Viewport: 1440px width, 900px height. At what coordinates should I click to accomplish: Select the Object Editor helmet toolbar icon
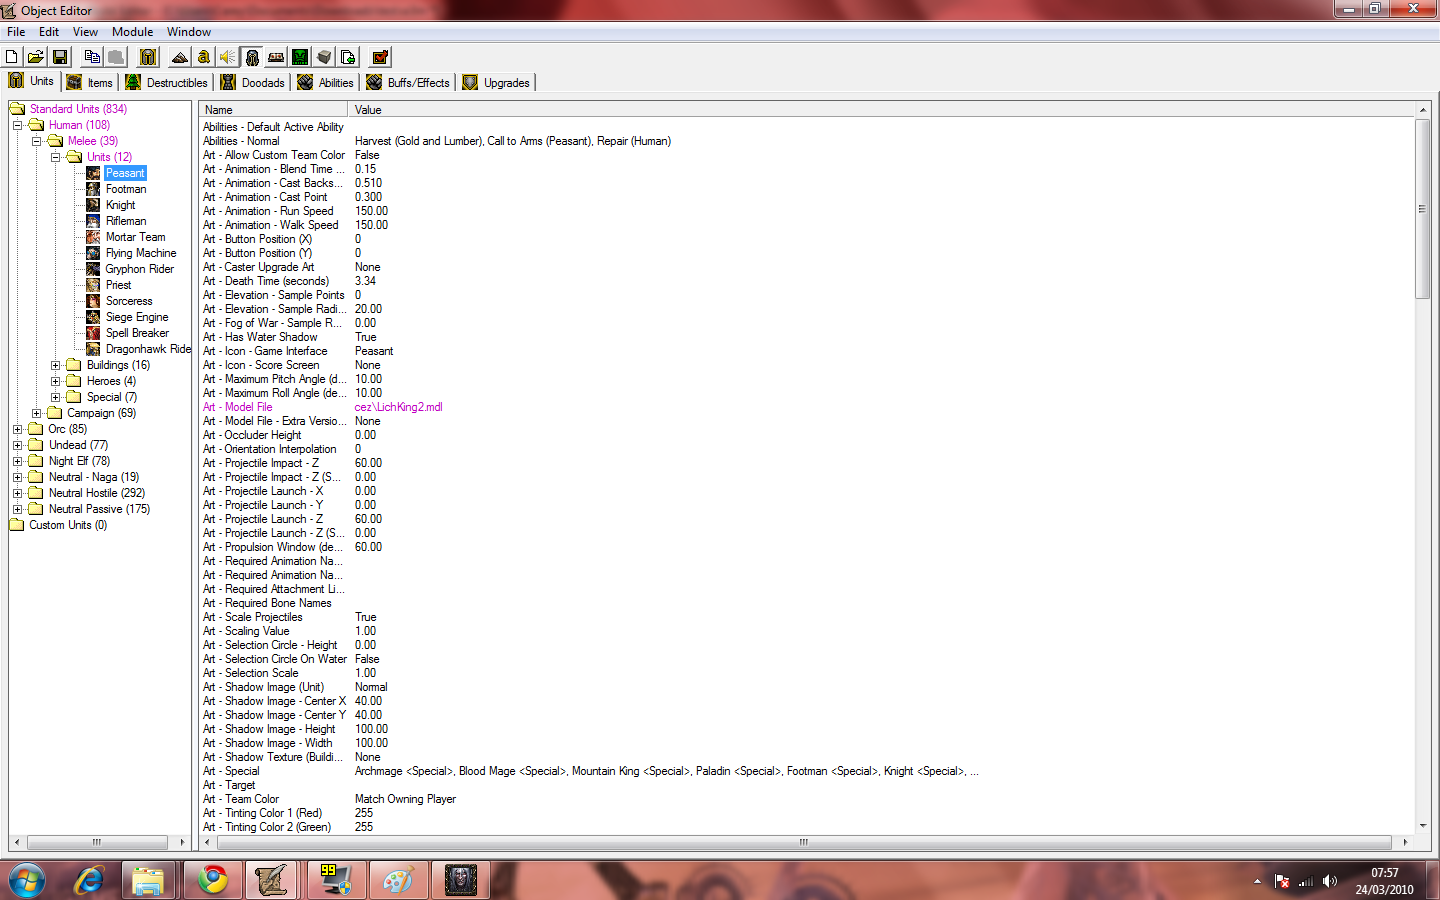(x=252, y=57)
